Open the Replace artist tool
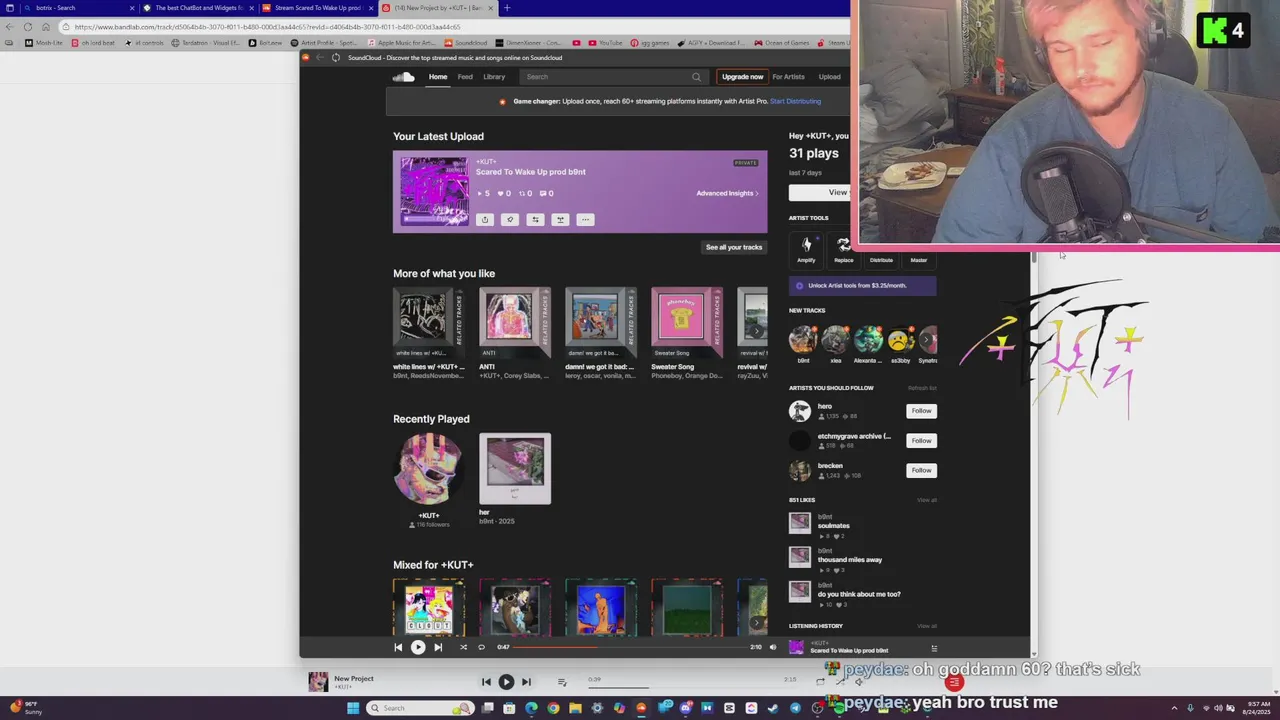Image resolution: width=1280 pixels, height=720 pixels. click(x=844, y=250)
